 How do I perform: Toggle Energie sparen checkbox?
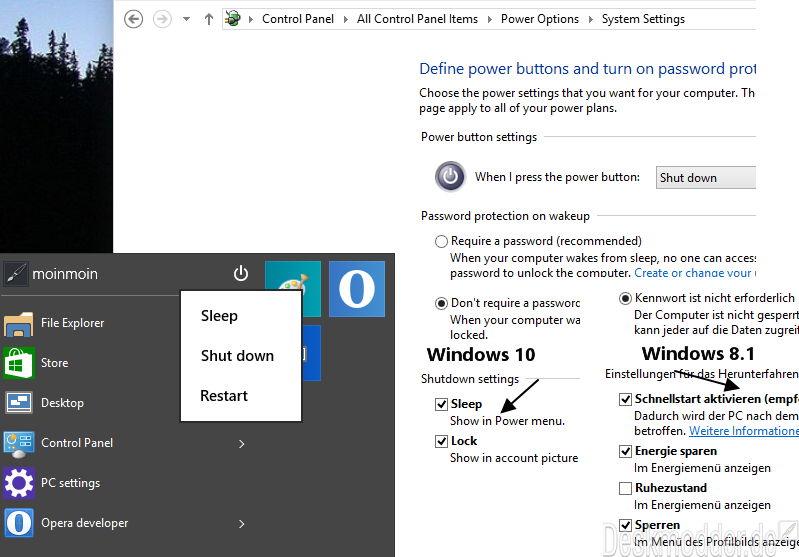click(x=625, y=451)
